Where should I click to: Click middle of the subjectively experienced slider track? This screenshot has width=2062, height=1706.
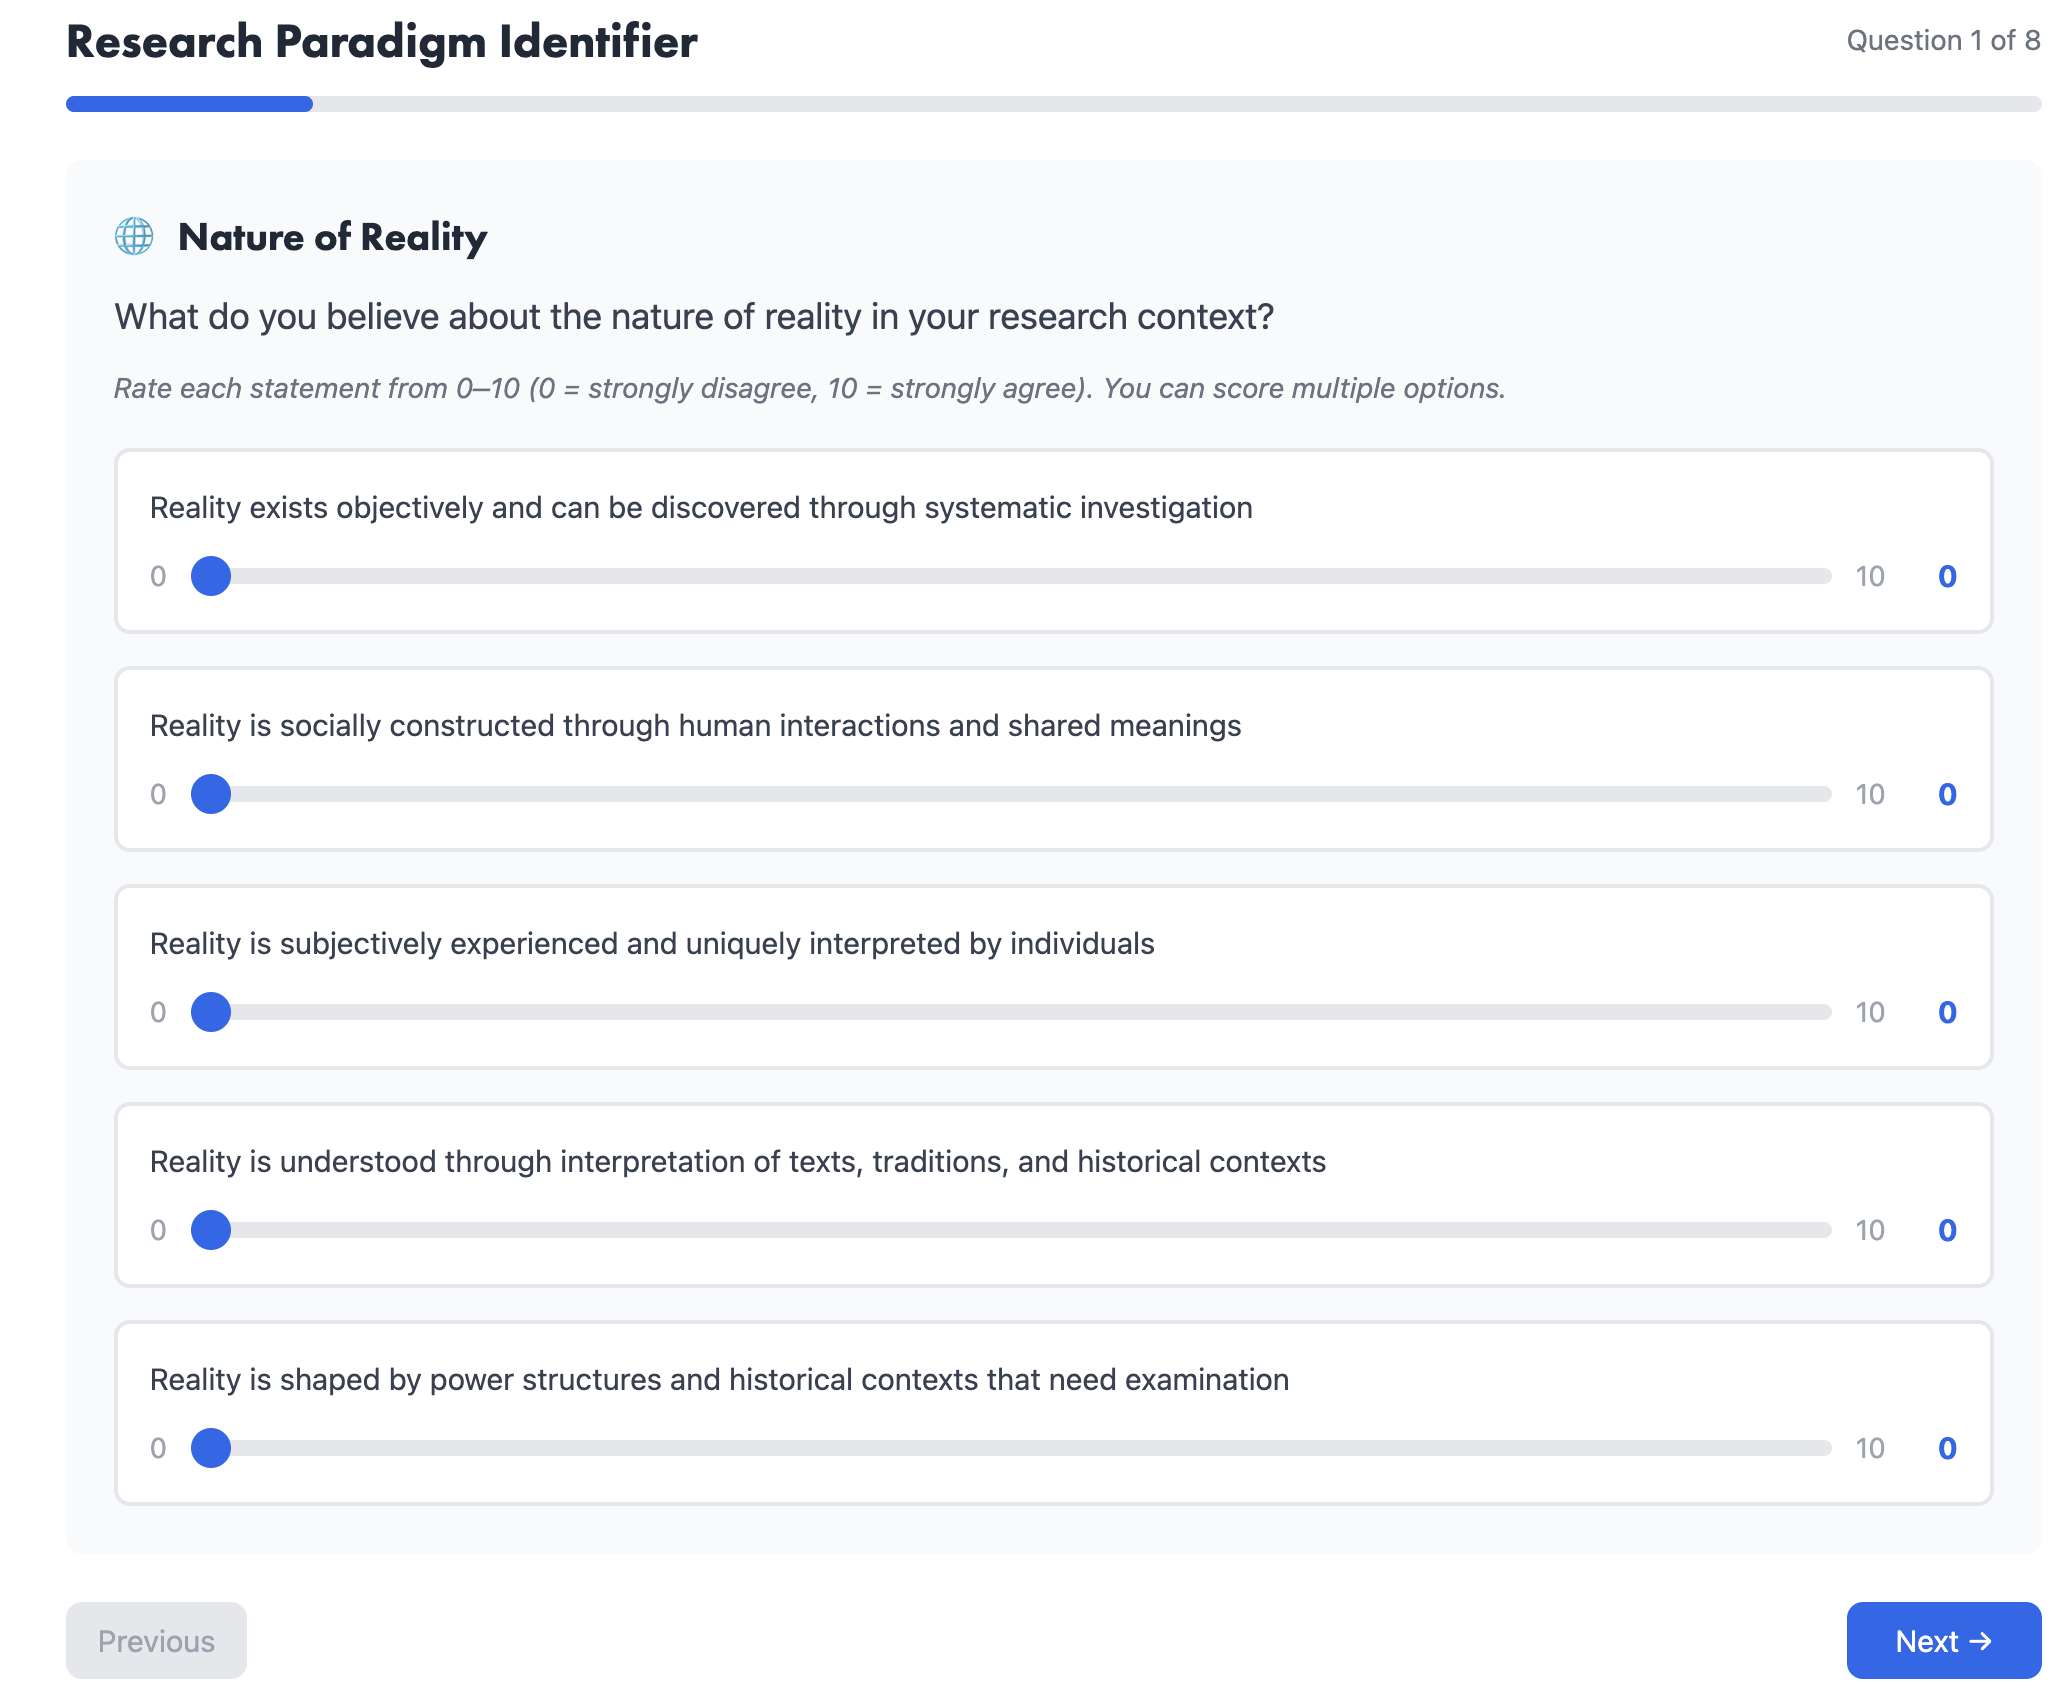point(1011,1012)
